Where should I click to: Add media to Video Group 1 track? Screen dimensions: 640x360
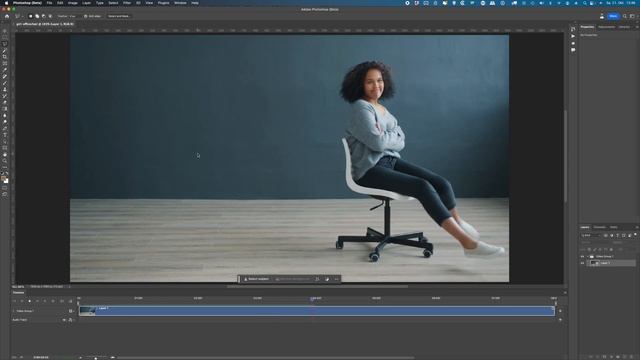(x=560, y=311)
